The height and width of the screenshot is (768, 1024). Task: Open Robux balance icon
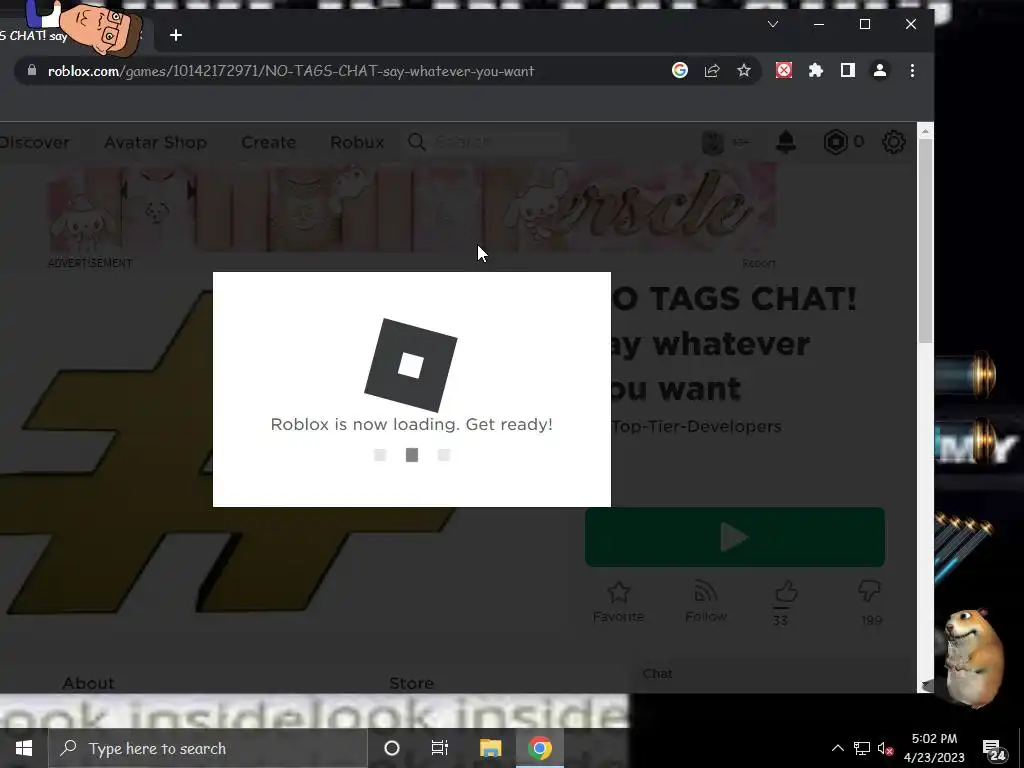[835, 142]
